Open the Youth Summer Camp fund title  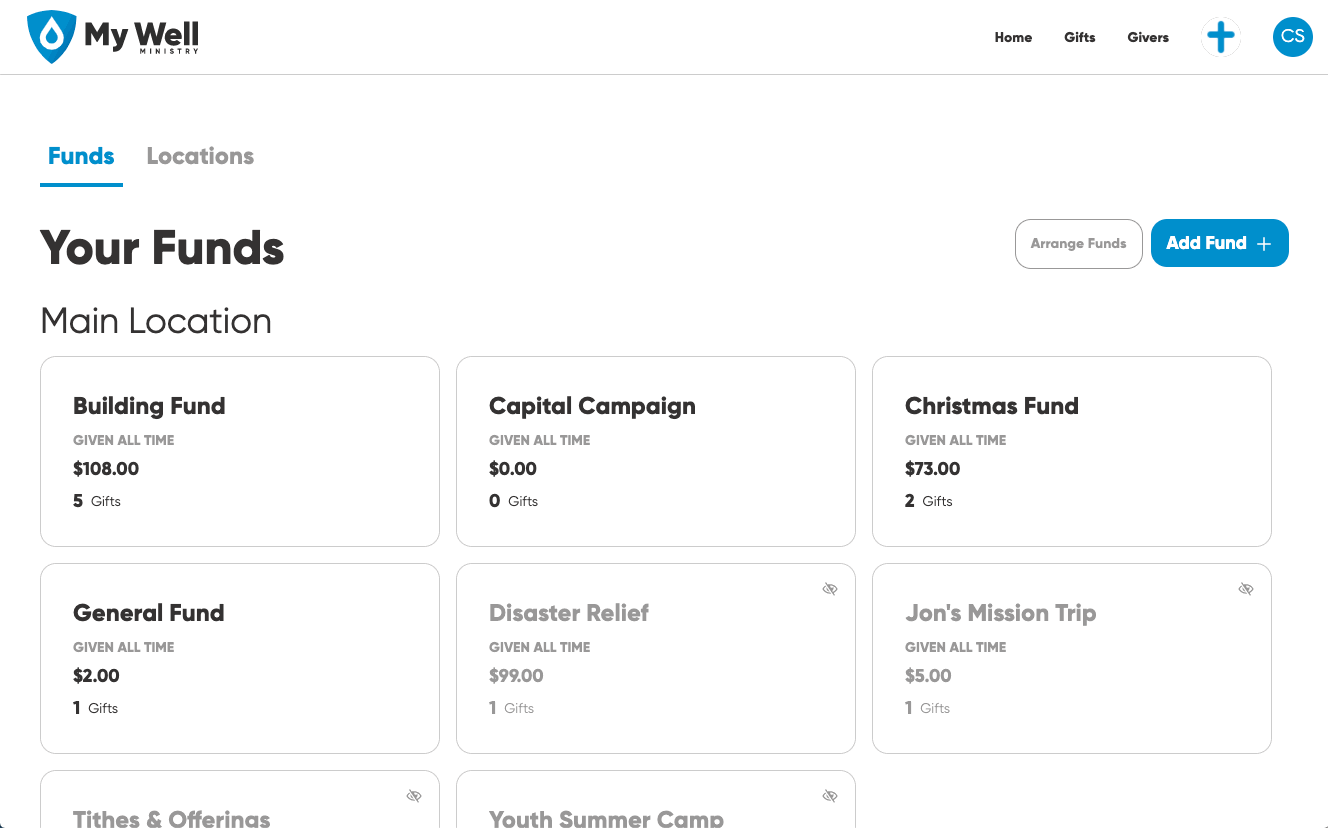(x=606, y=818)
